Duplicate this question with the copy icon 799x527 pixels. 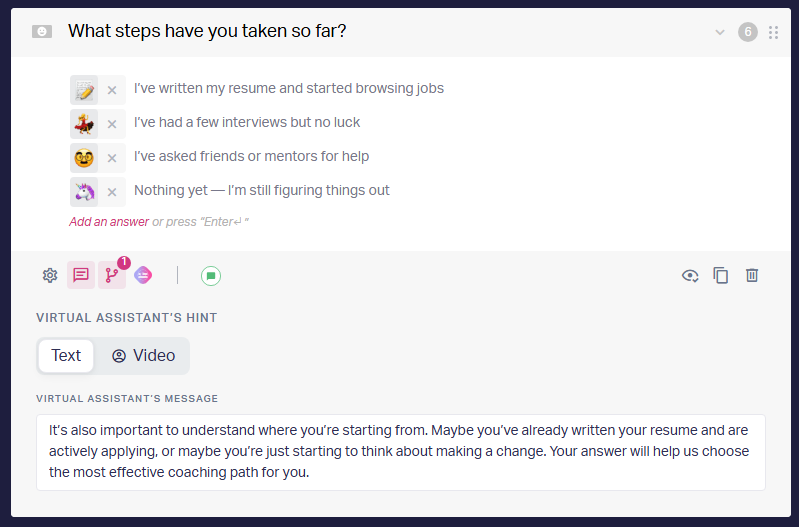click(721, 275)
